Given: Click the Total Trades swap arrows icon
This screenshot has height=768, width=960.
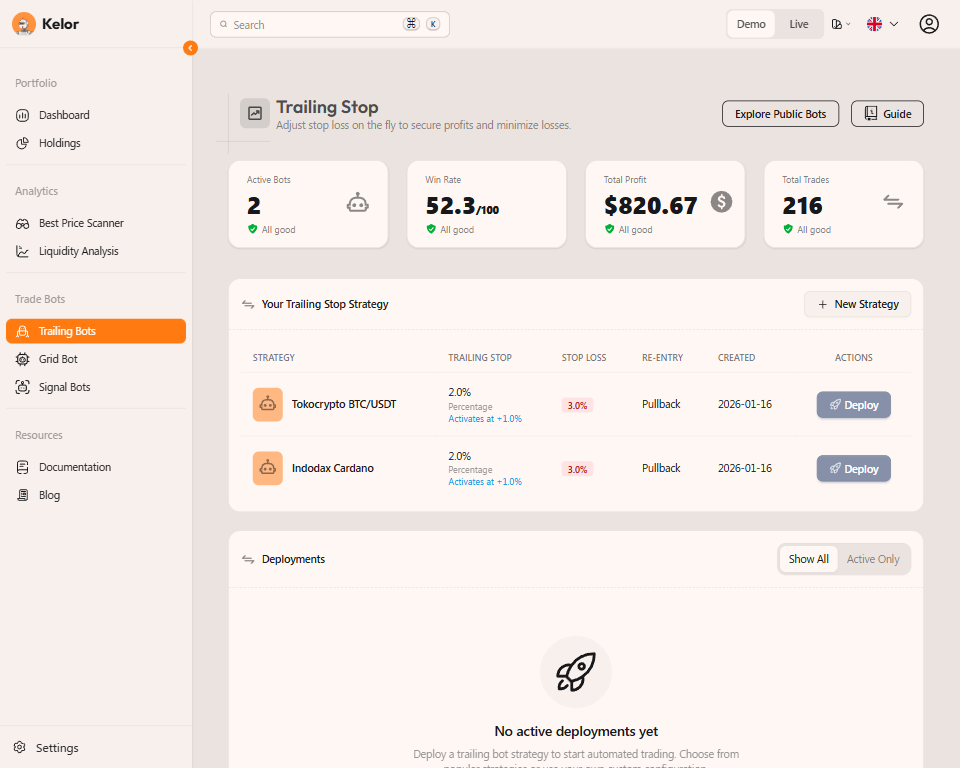Looking at the screenshot, I should [x=893, y=202].
